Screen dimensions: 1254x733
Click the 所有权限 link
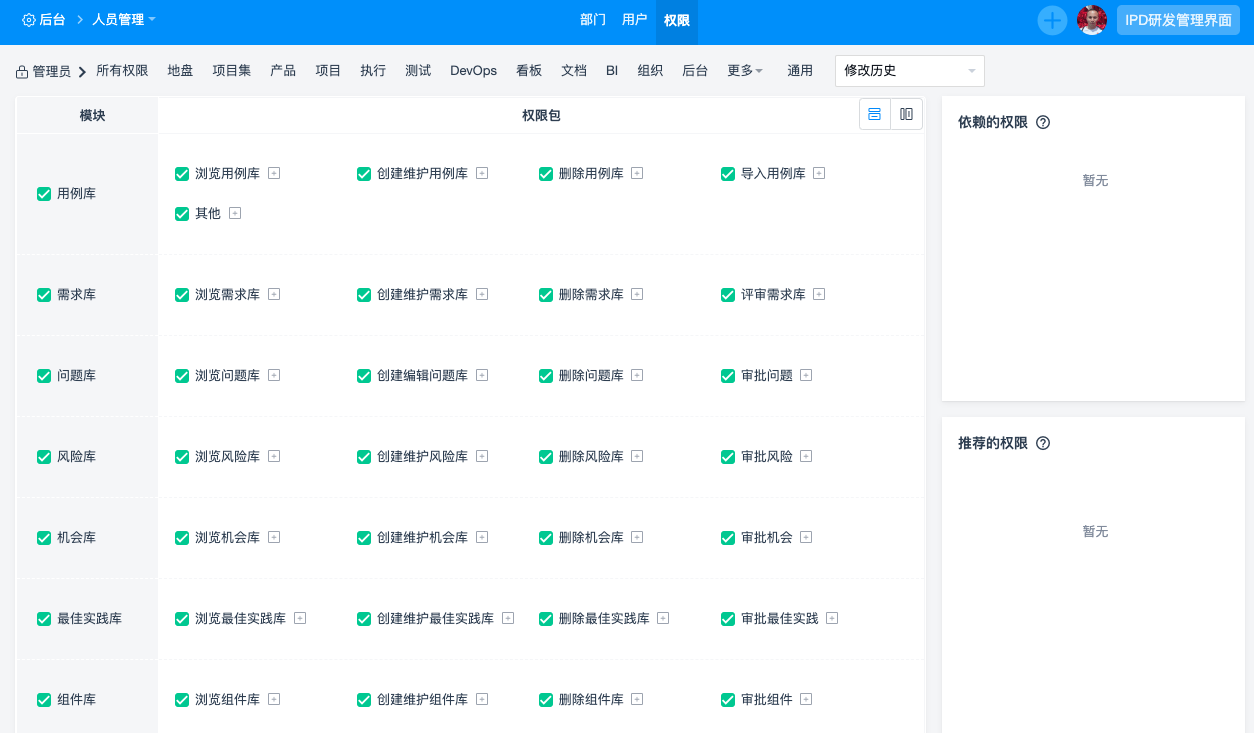(122, 71)
